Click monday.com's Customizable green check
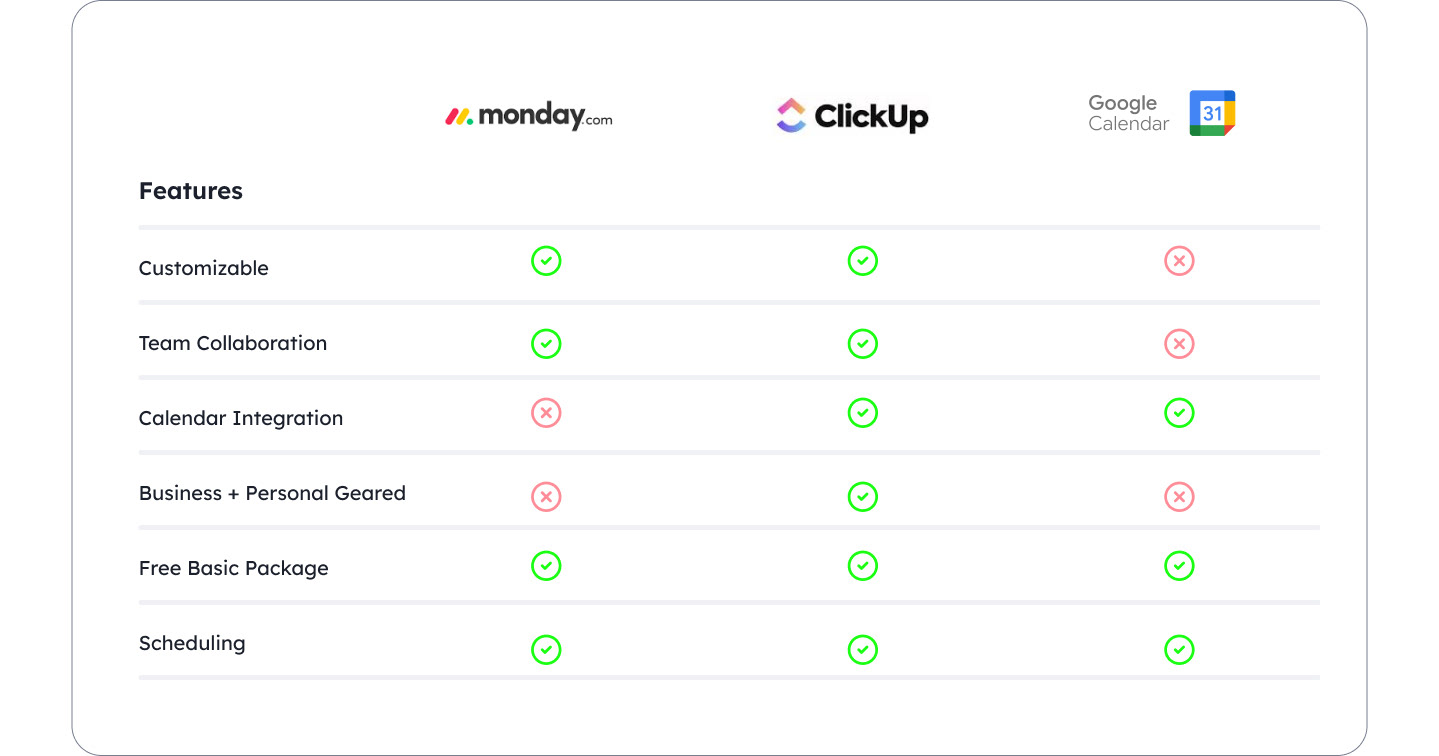 546,261
